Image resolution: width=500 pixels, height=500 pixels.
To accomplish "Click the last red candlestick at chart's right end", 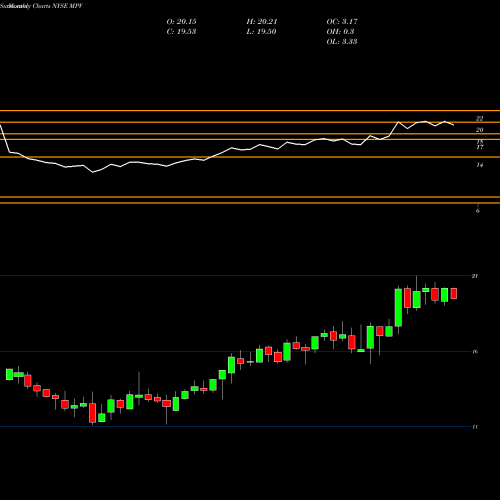I will tap(454, 293).
